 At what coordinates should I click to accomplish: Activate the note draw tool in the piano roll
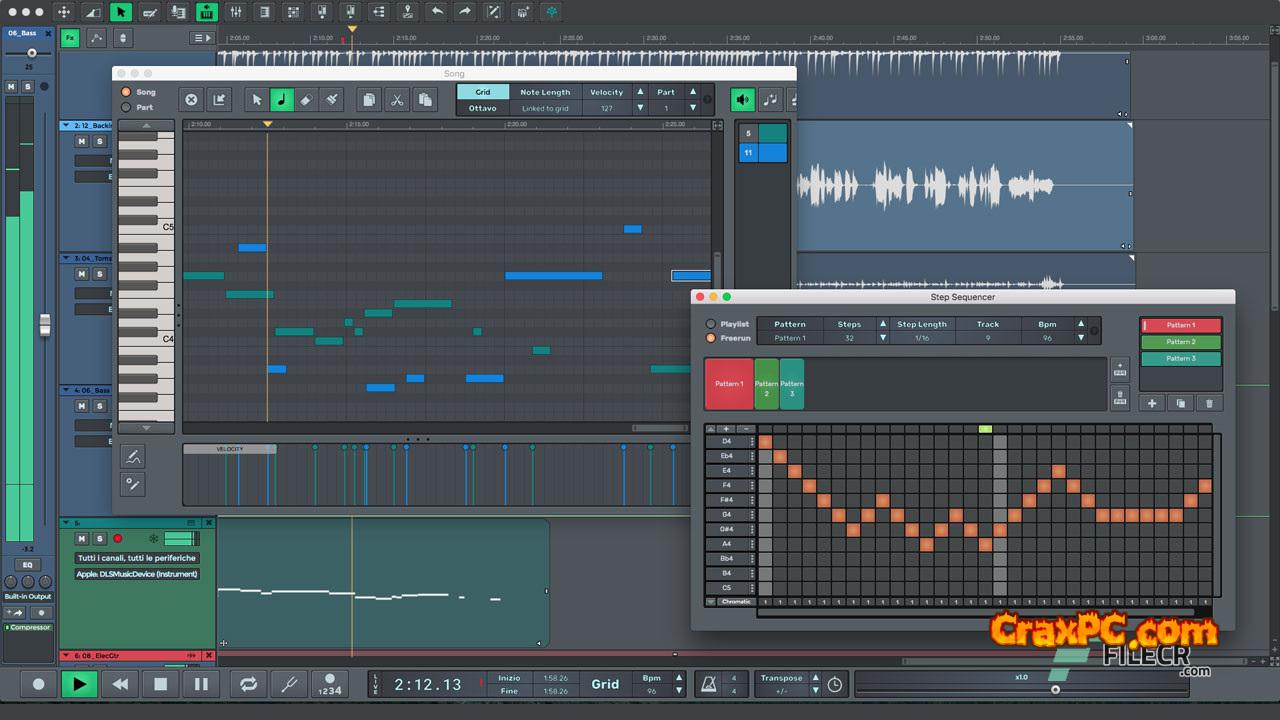pyautogui.click(x=282, y=100)
